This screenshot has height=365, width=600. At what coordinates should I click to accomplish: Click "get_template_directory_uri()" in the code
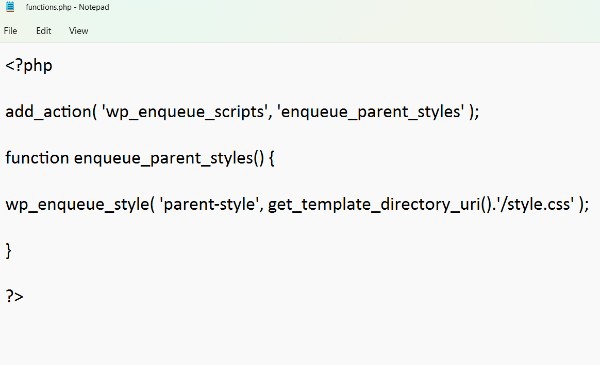pos(380,204)
